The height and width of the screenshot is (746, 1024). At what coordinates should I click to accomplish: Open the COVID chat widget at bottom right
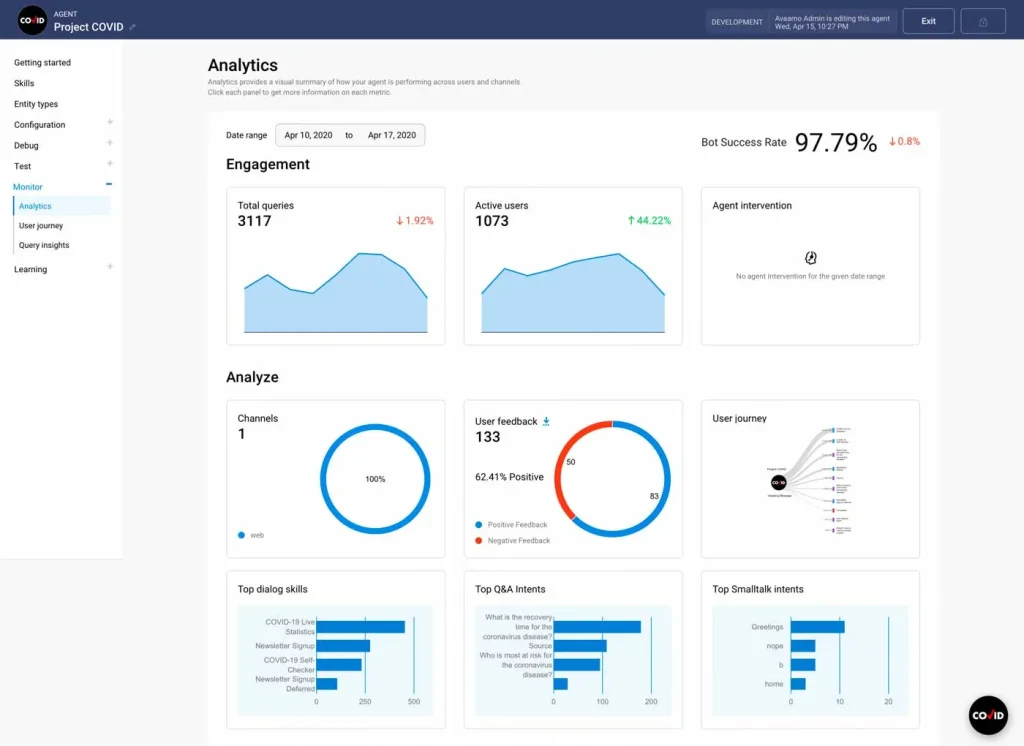tap(987, 715)
